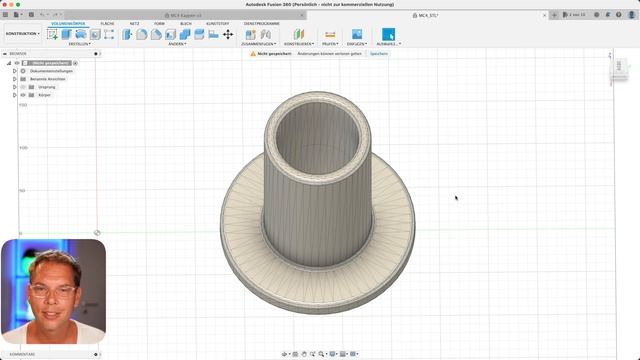Click the Orbit icon in navigation bar
The height and width of the screenshot is (360, 640).
click(x=284, y=354)
